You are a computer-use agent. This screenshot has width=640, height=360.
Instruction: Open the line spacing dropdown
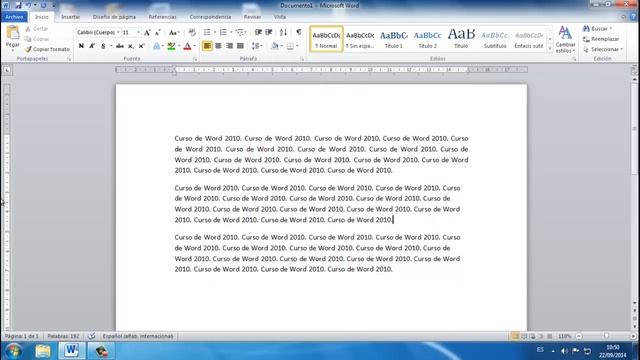[257, 46]
